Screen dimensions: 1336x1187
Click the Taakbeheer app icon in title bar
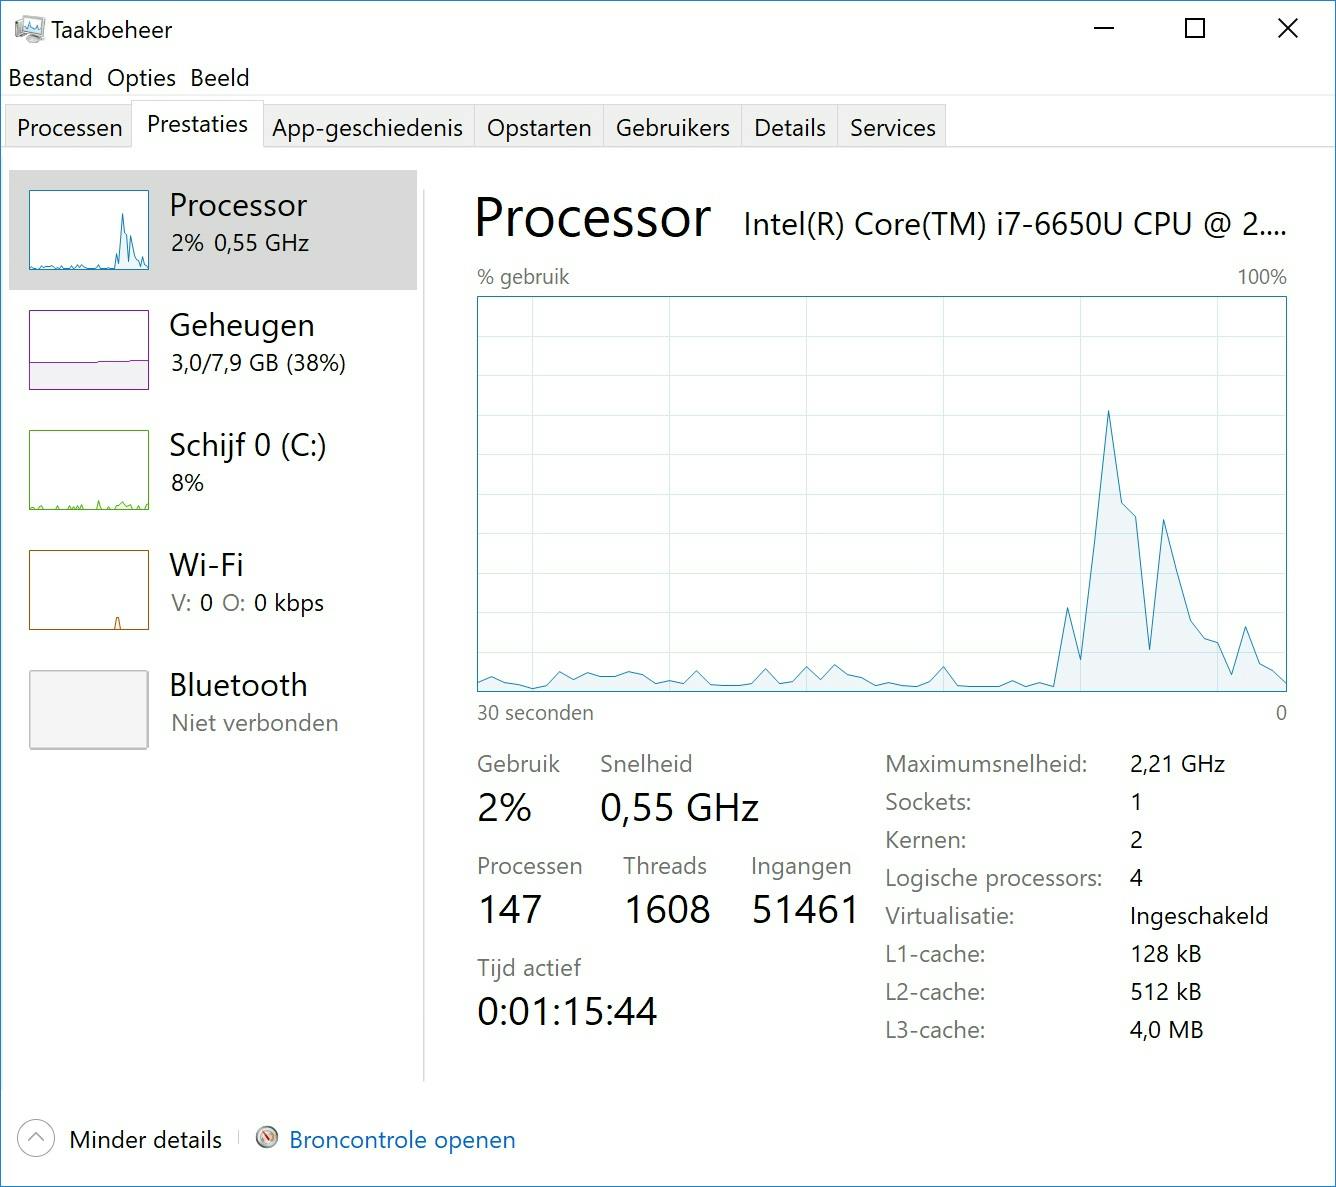29,29
